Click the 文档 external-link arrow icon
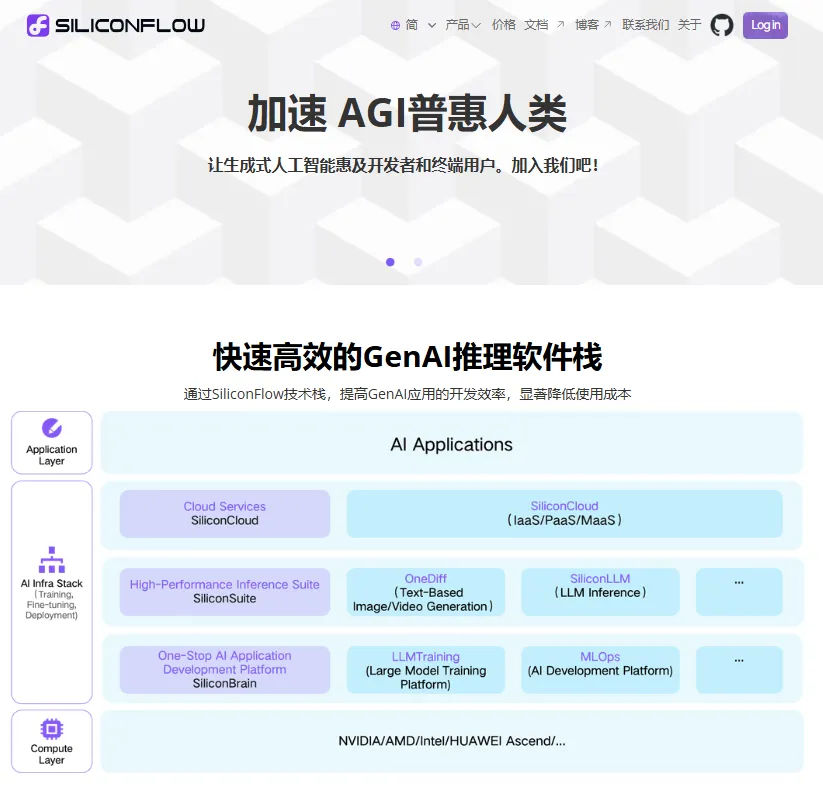823x794 pixels. pos(561,25)
